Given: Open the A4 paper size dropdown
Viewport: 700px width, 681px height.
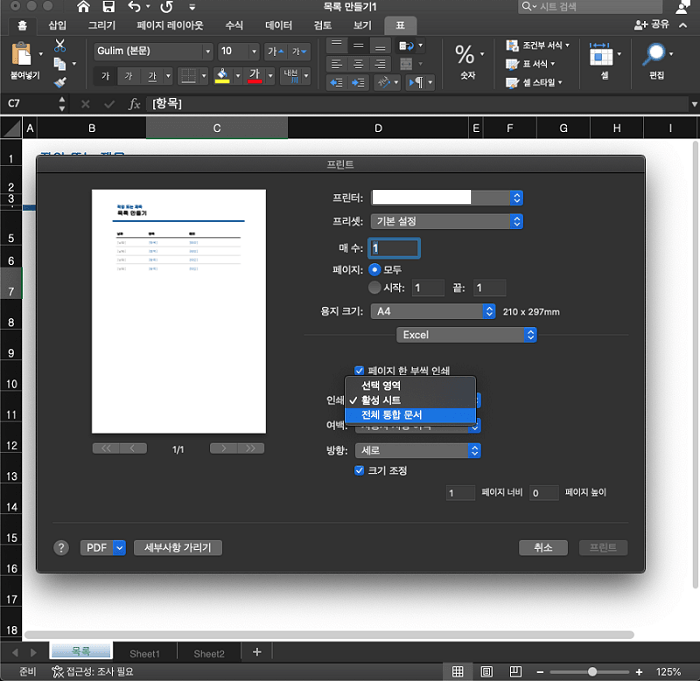Looking at the screenshot, I should pyautogui.click(x=433, y=311).
